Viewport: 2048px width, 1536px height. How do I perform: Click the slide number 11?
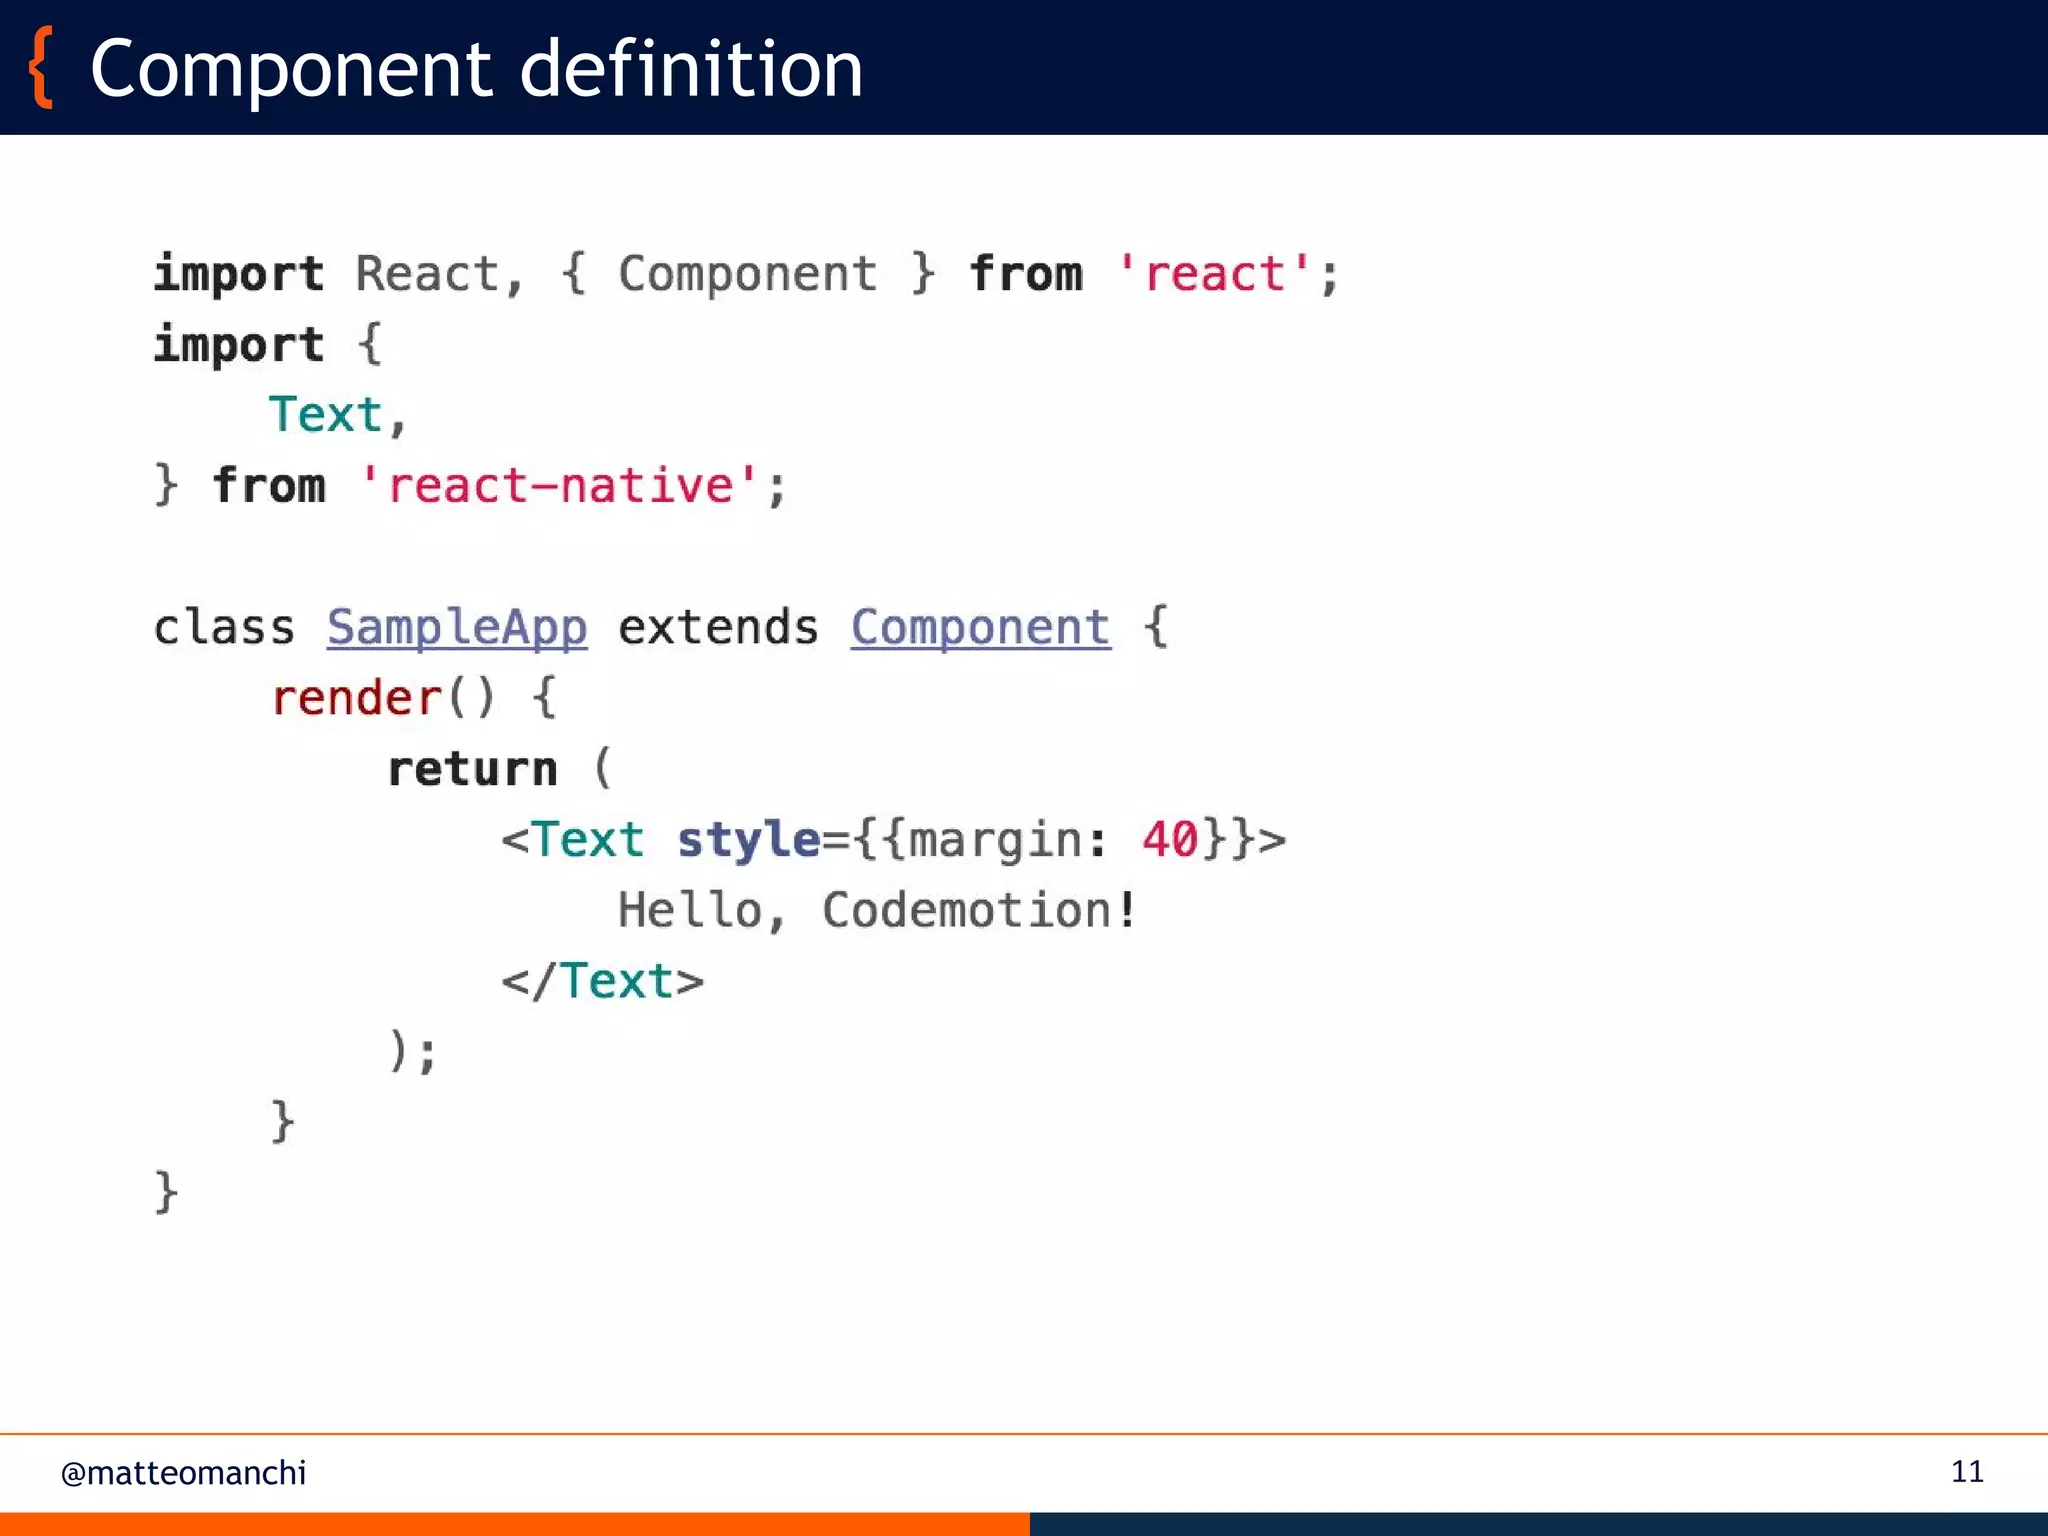(x=1967, y=1471)
